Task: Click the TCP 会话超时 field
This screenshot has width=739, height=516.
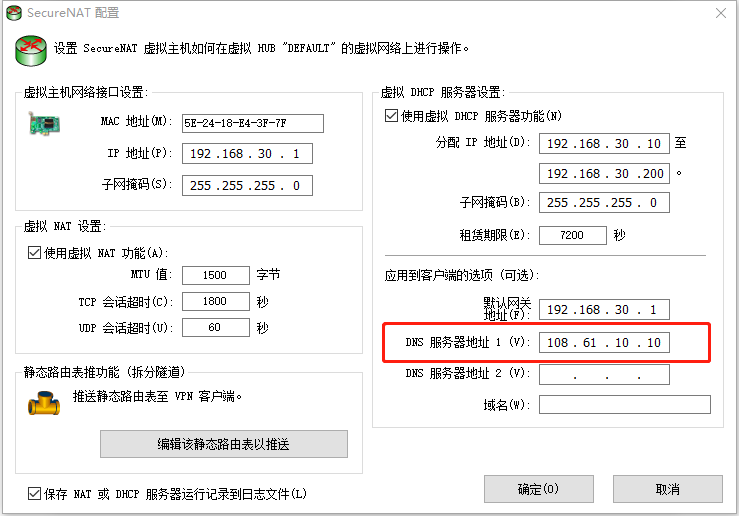Action: [x=215, y=302]
